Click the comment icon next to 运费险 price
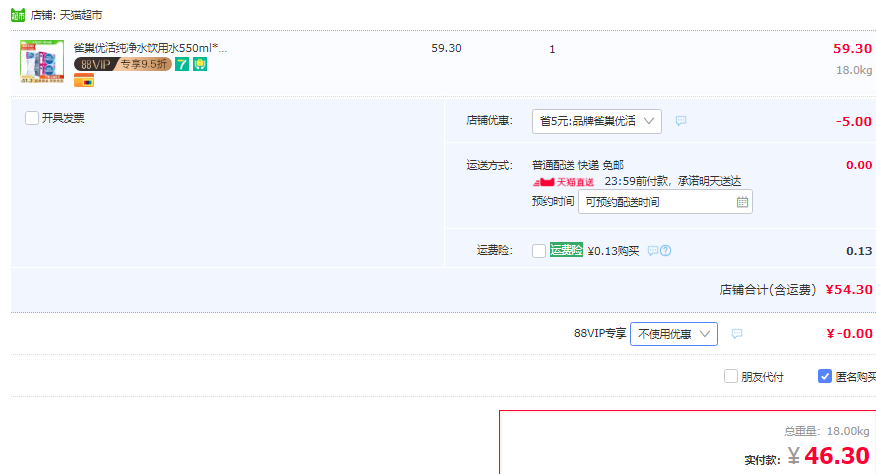The width and height of the screenshot is (876, 474). pos(653,251)
